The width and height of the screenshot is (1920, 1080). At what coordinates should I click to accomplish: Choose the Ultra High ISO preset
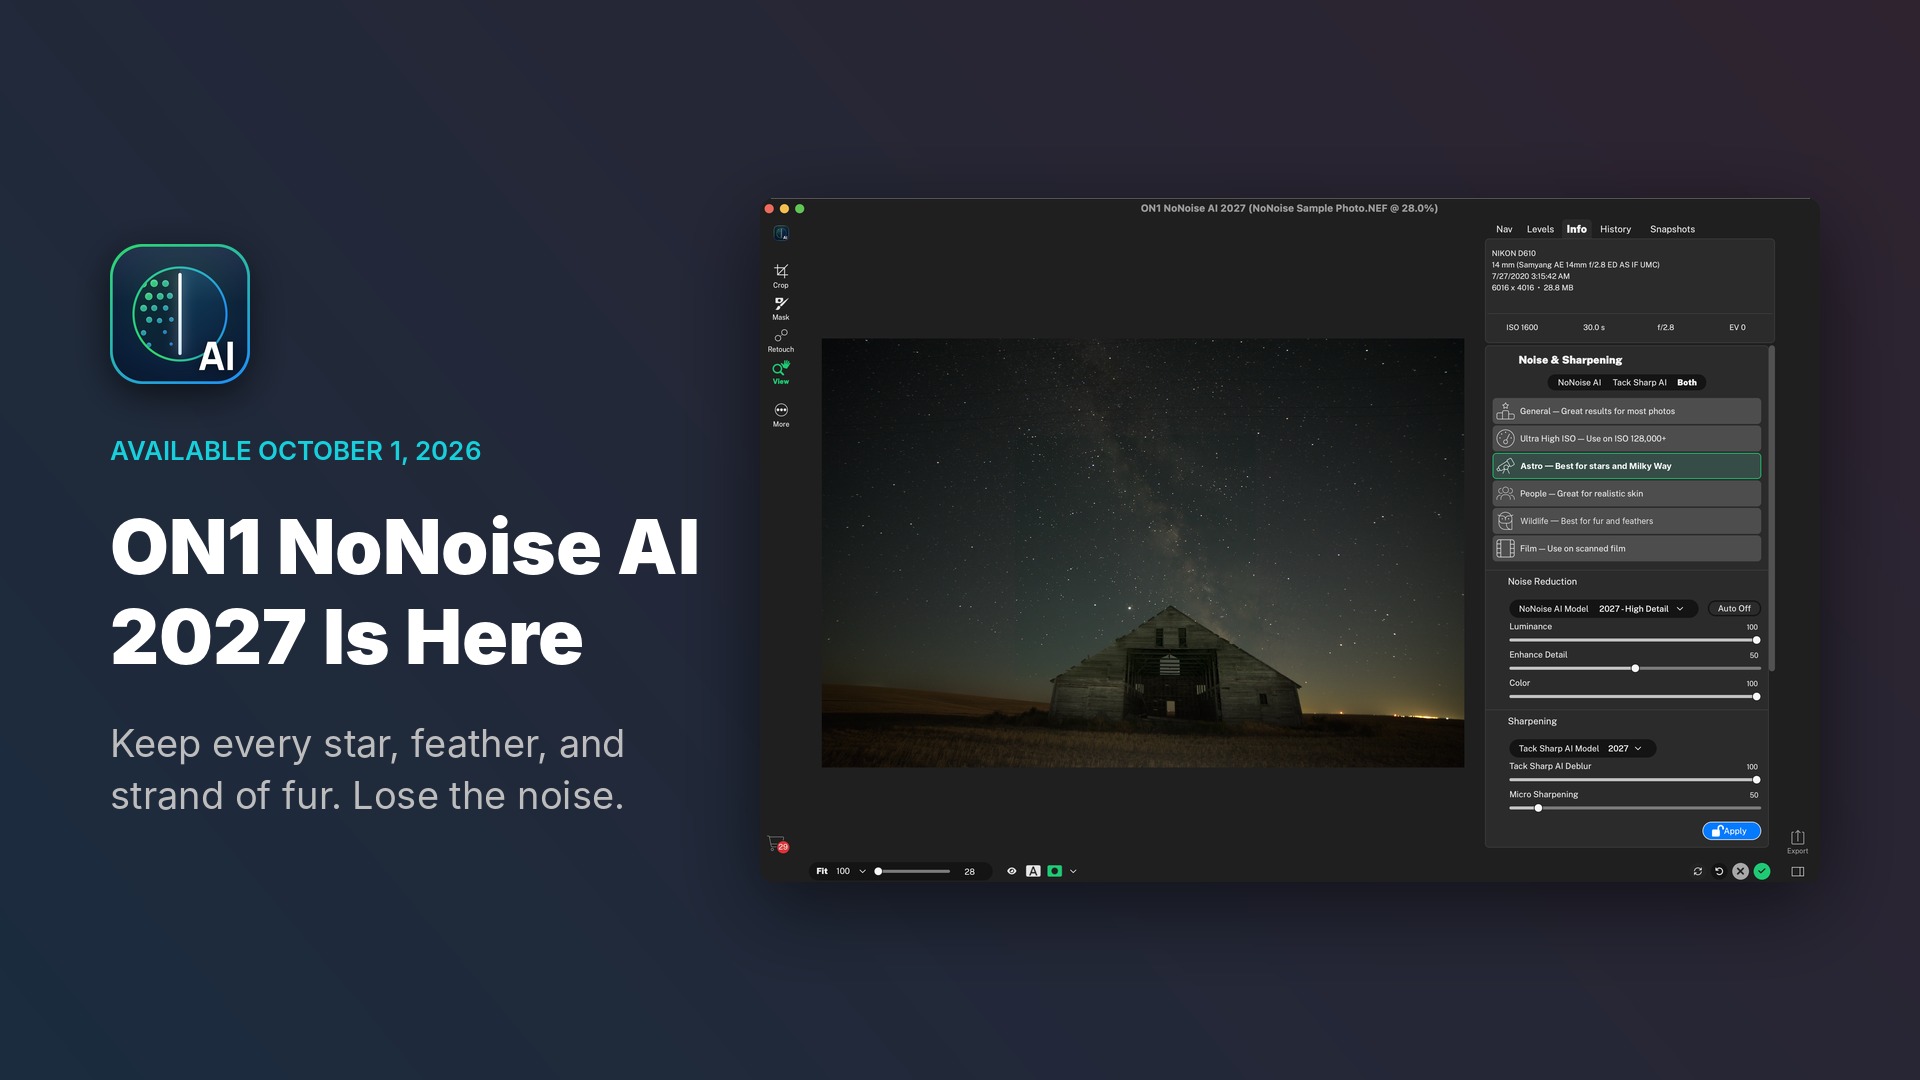(x=1626, y=438)
